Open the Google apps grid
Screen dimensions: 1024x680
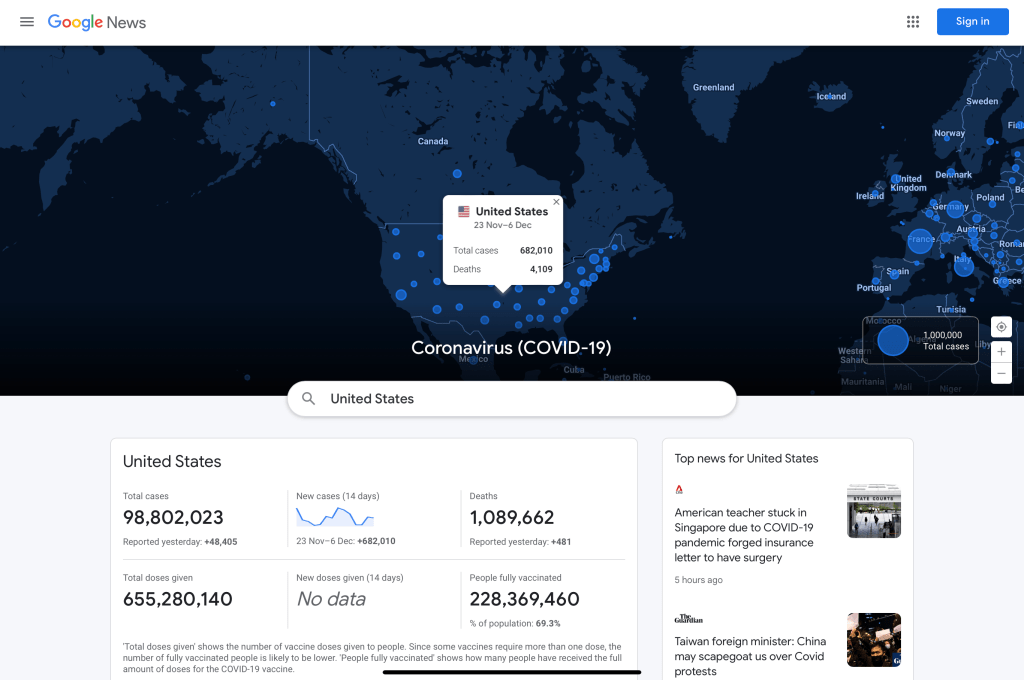click(912, 22)
